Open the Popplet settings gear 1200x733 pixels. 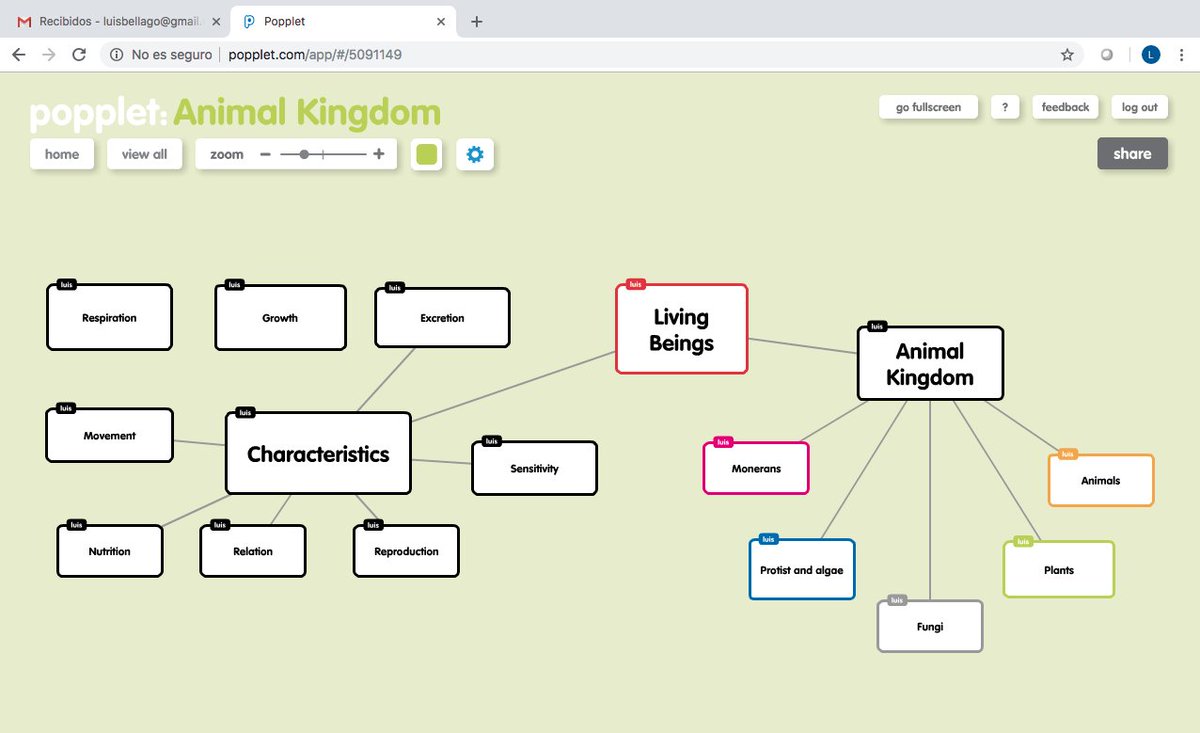(x=475, y=154)
